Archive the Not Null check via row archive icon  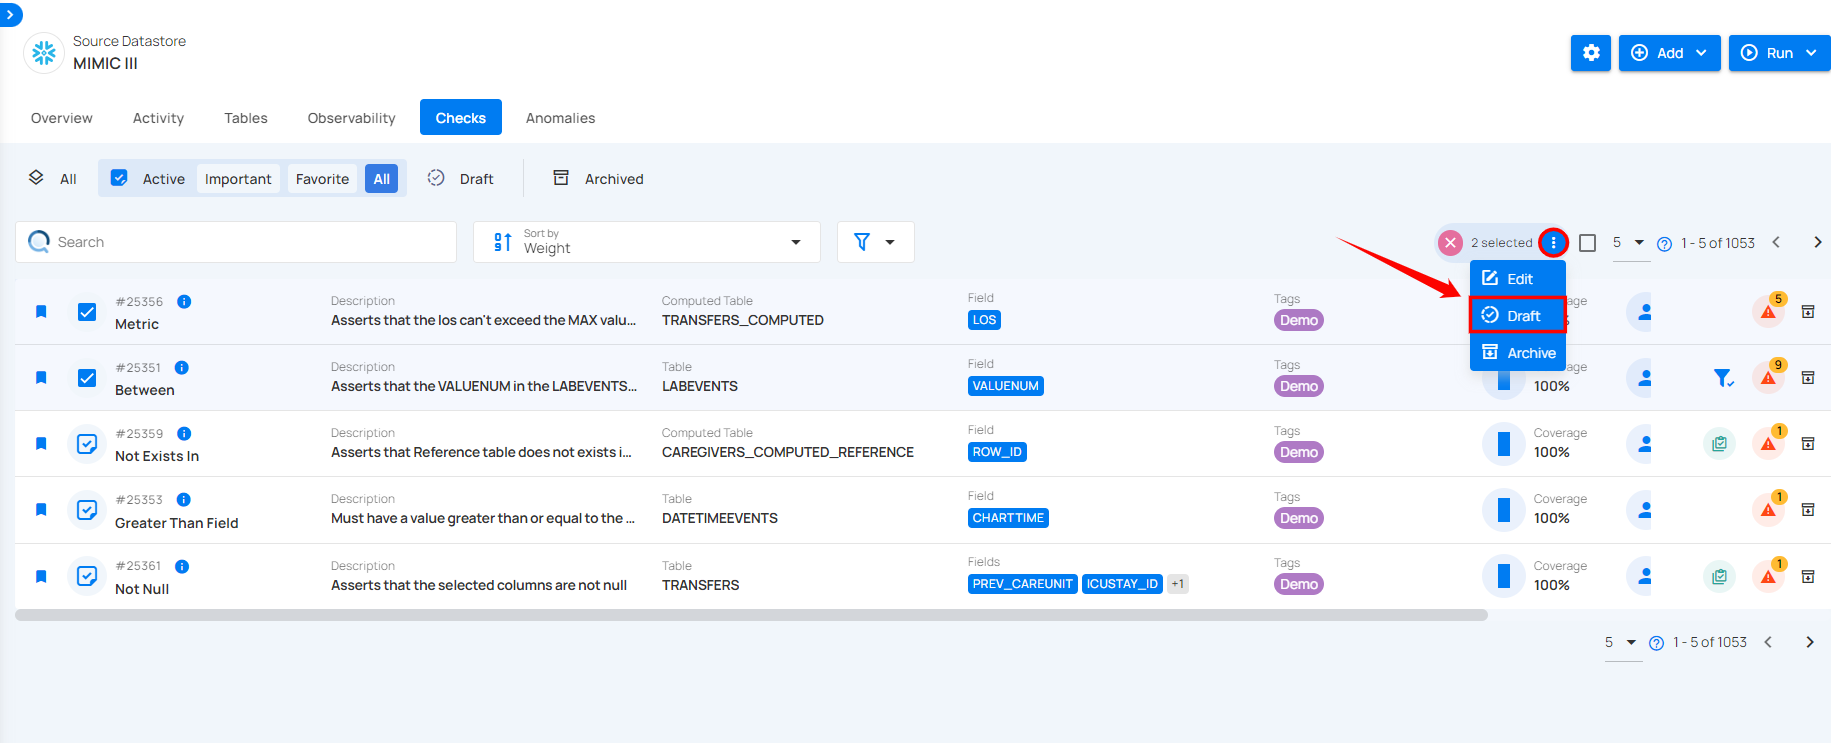[1808, 576]
